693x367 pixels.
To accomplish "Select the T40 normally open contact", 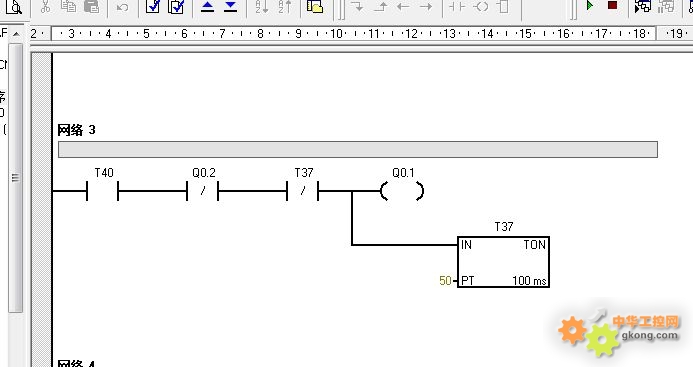I will (103, 191).
